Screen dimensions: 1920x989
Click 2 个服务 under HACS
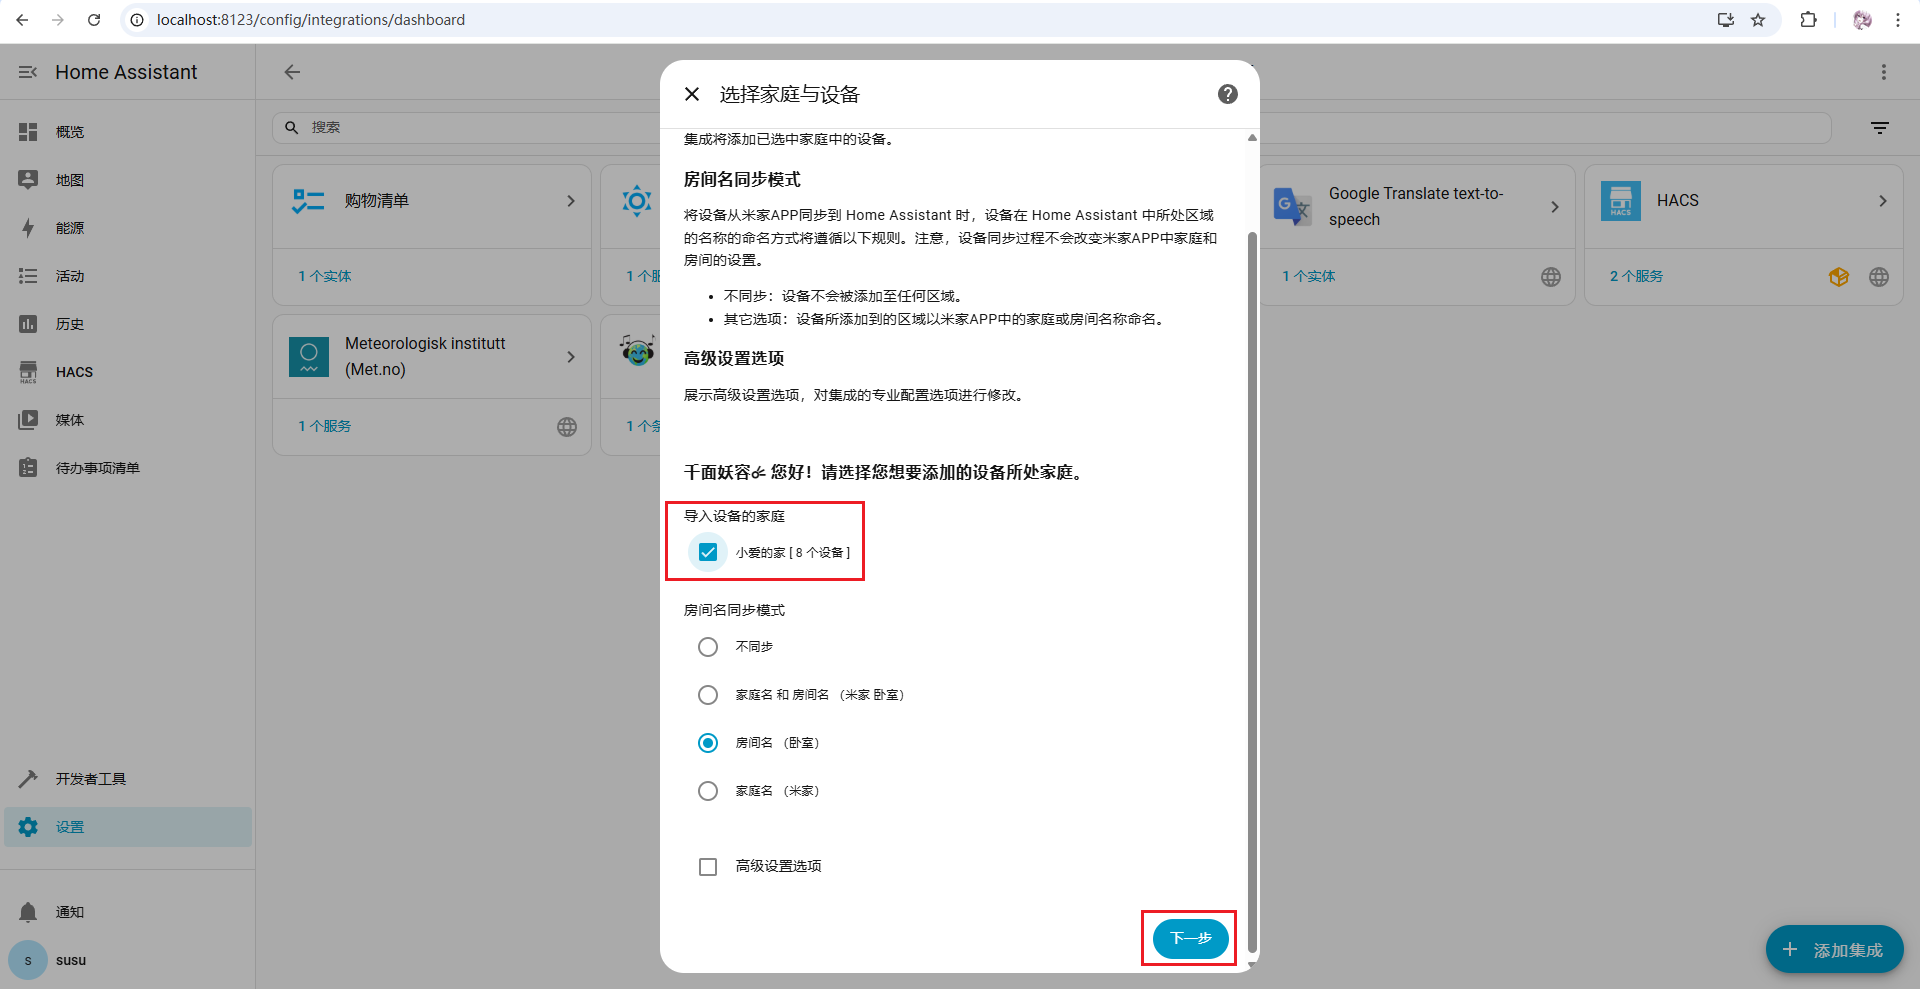(x=1637, y=276)
